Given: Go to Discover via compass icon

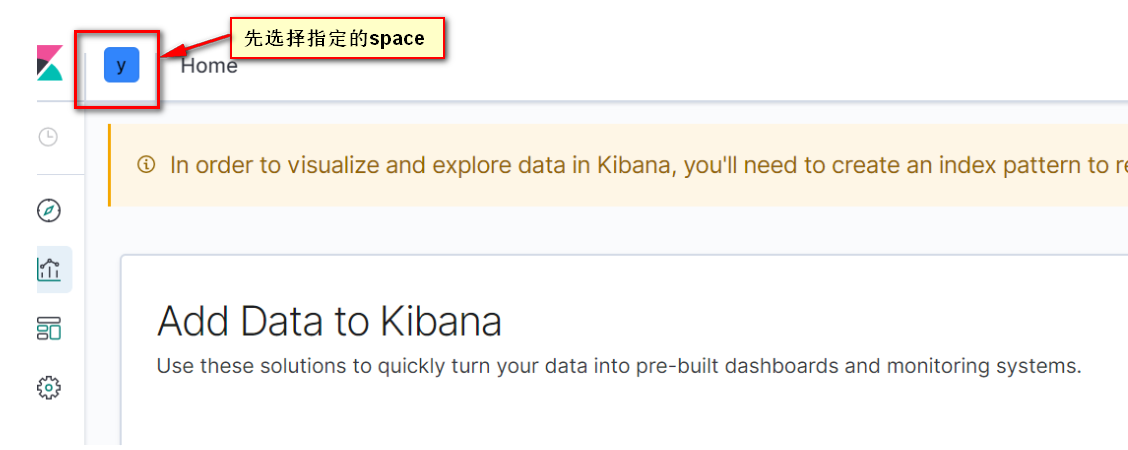Looking at the screenshot, I should 49,211.
